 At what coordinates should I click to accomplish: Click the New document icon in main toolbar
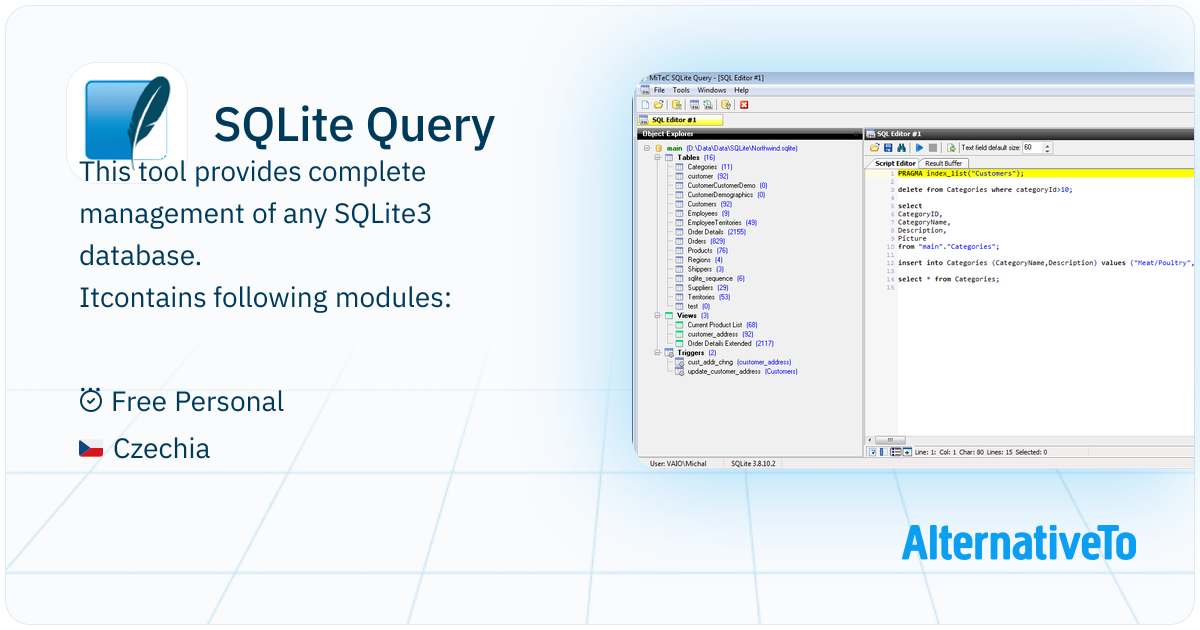[645, 104]
